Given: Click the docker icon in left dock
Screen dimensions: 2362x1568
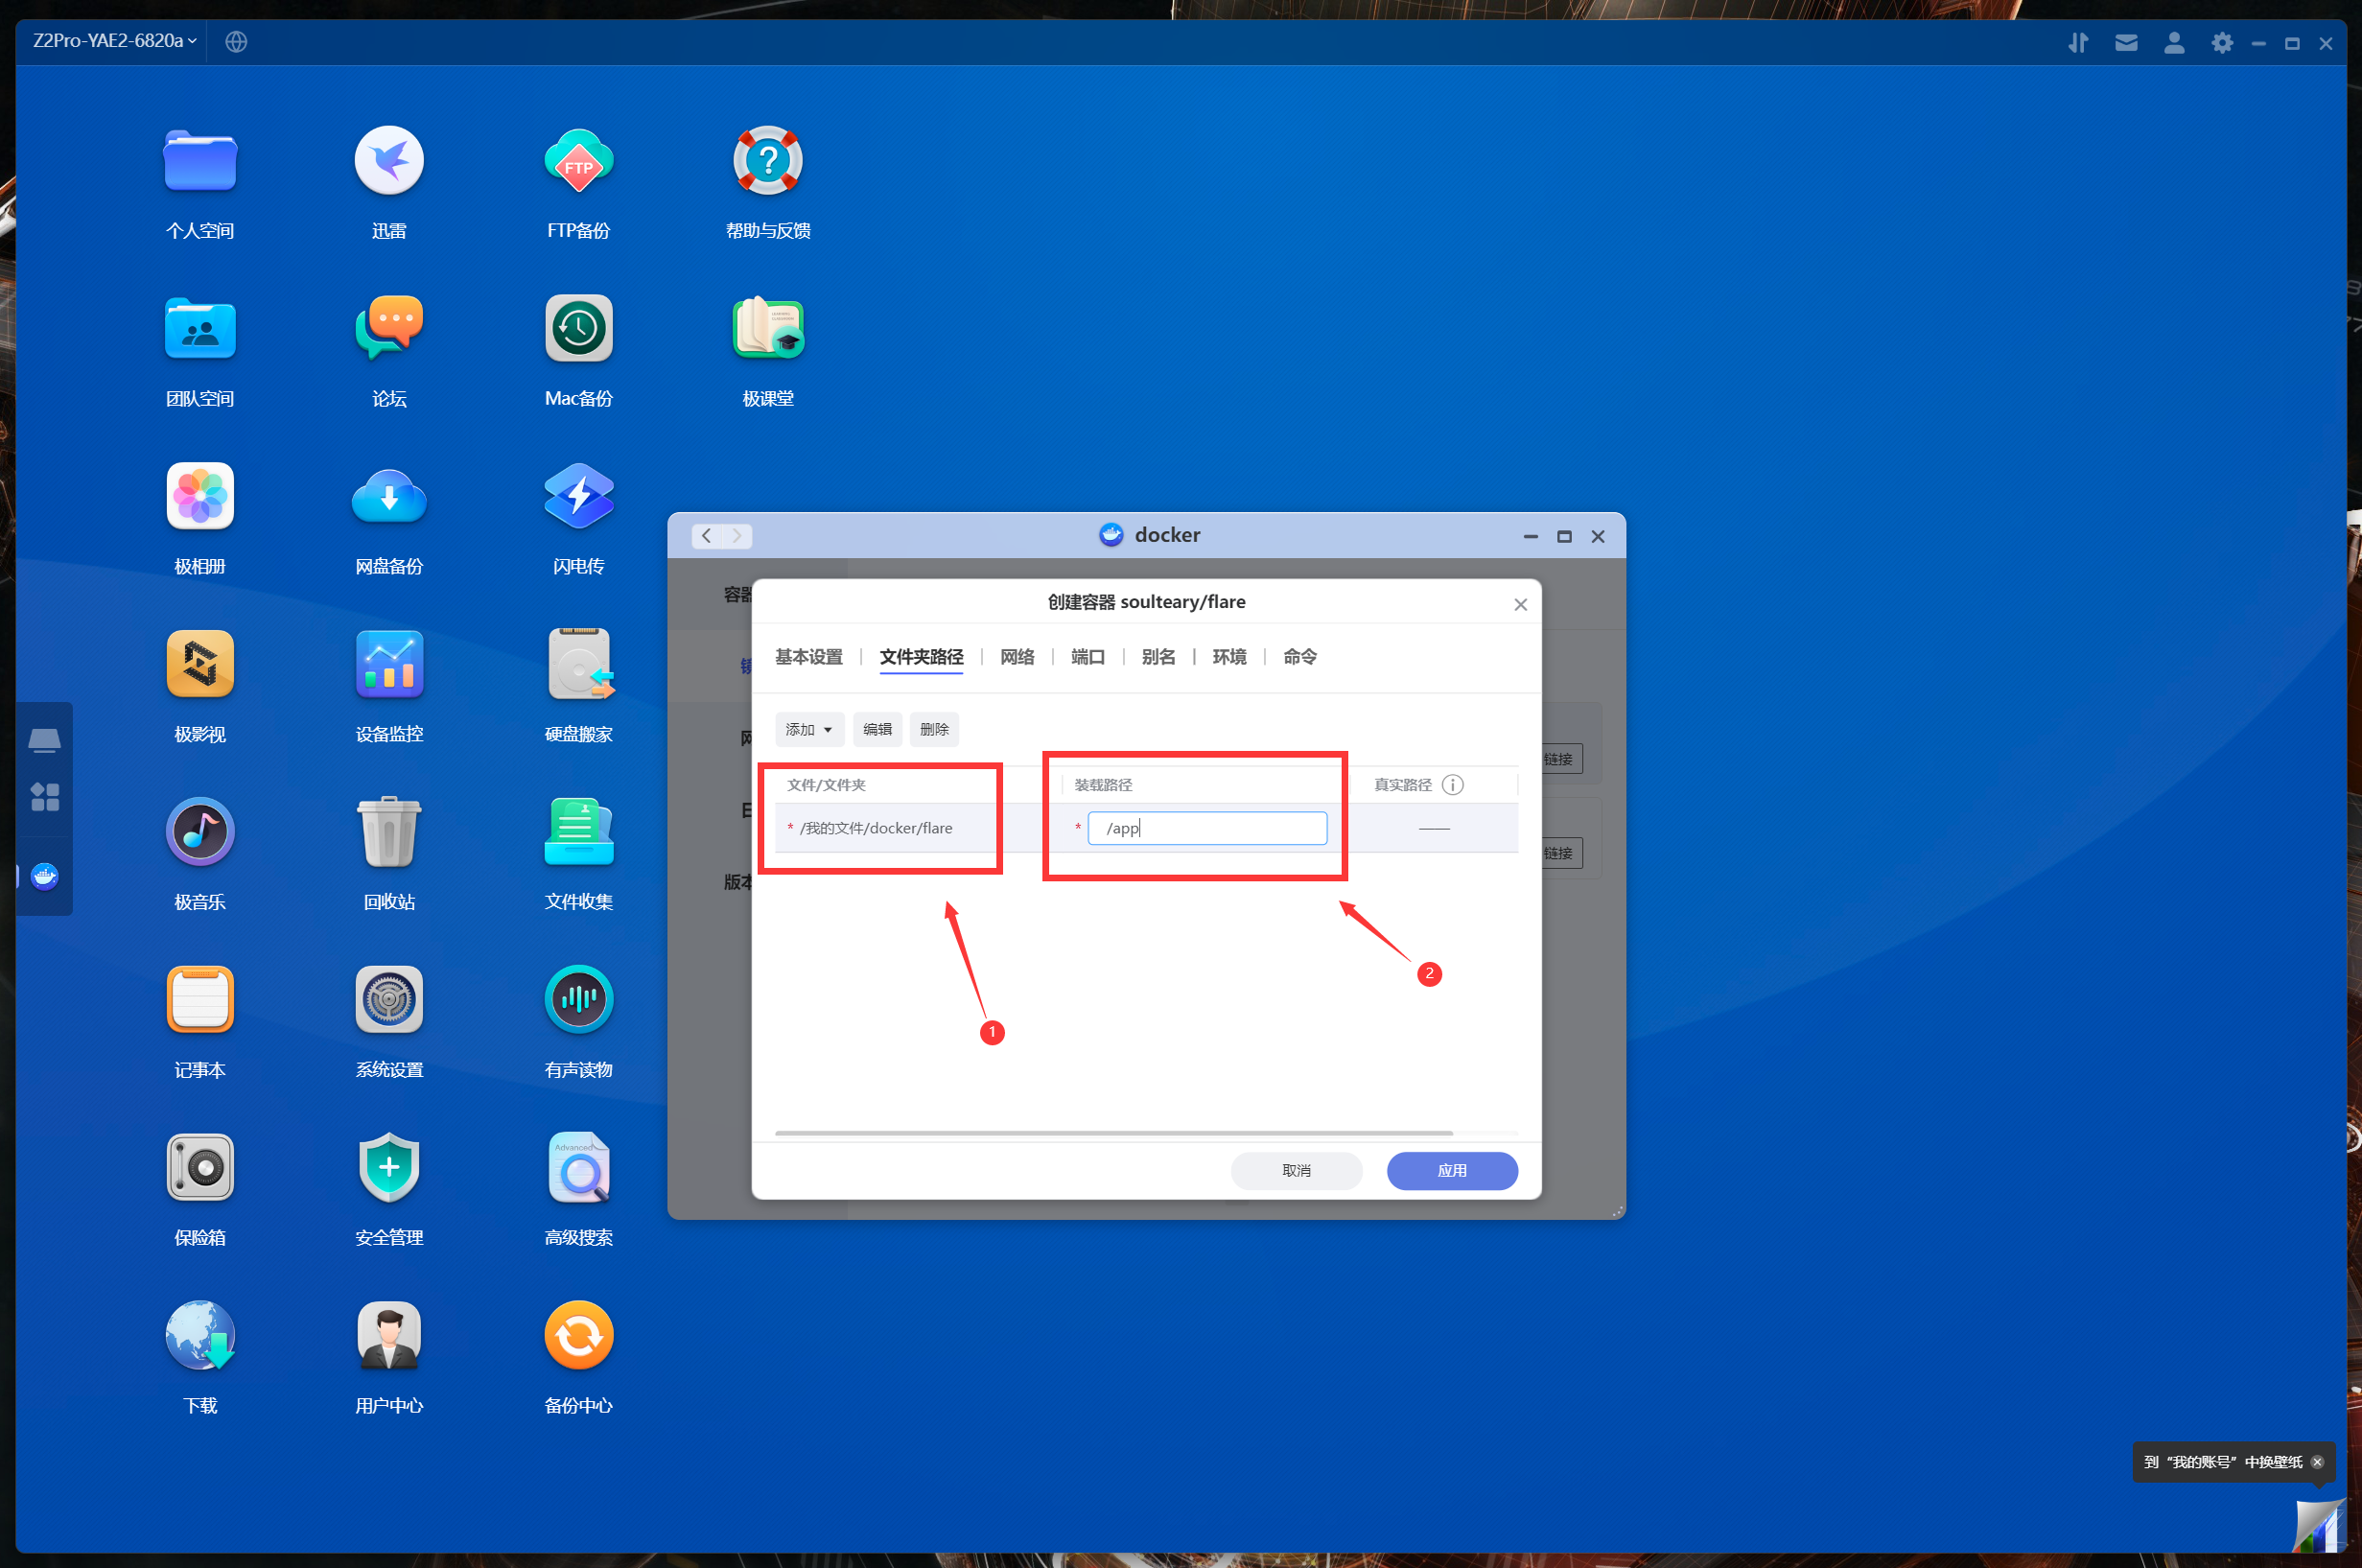Looking at the screenshot, I should point(45,877).
